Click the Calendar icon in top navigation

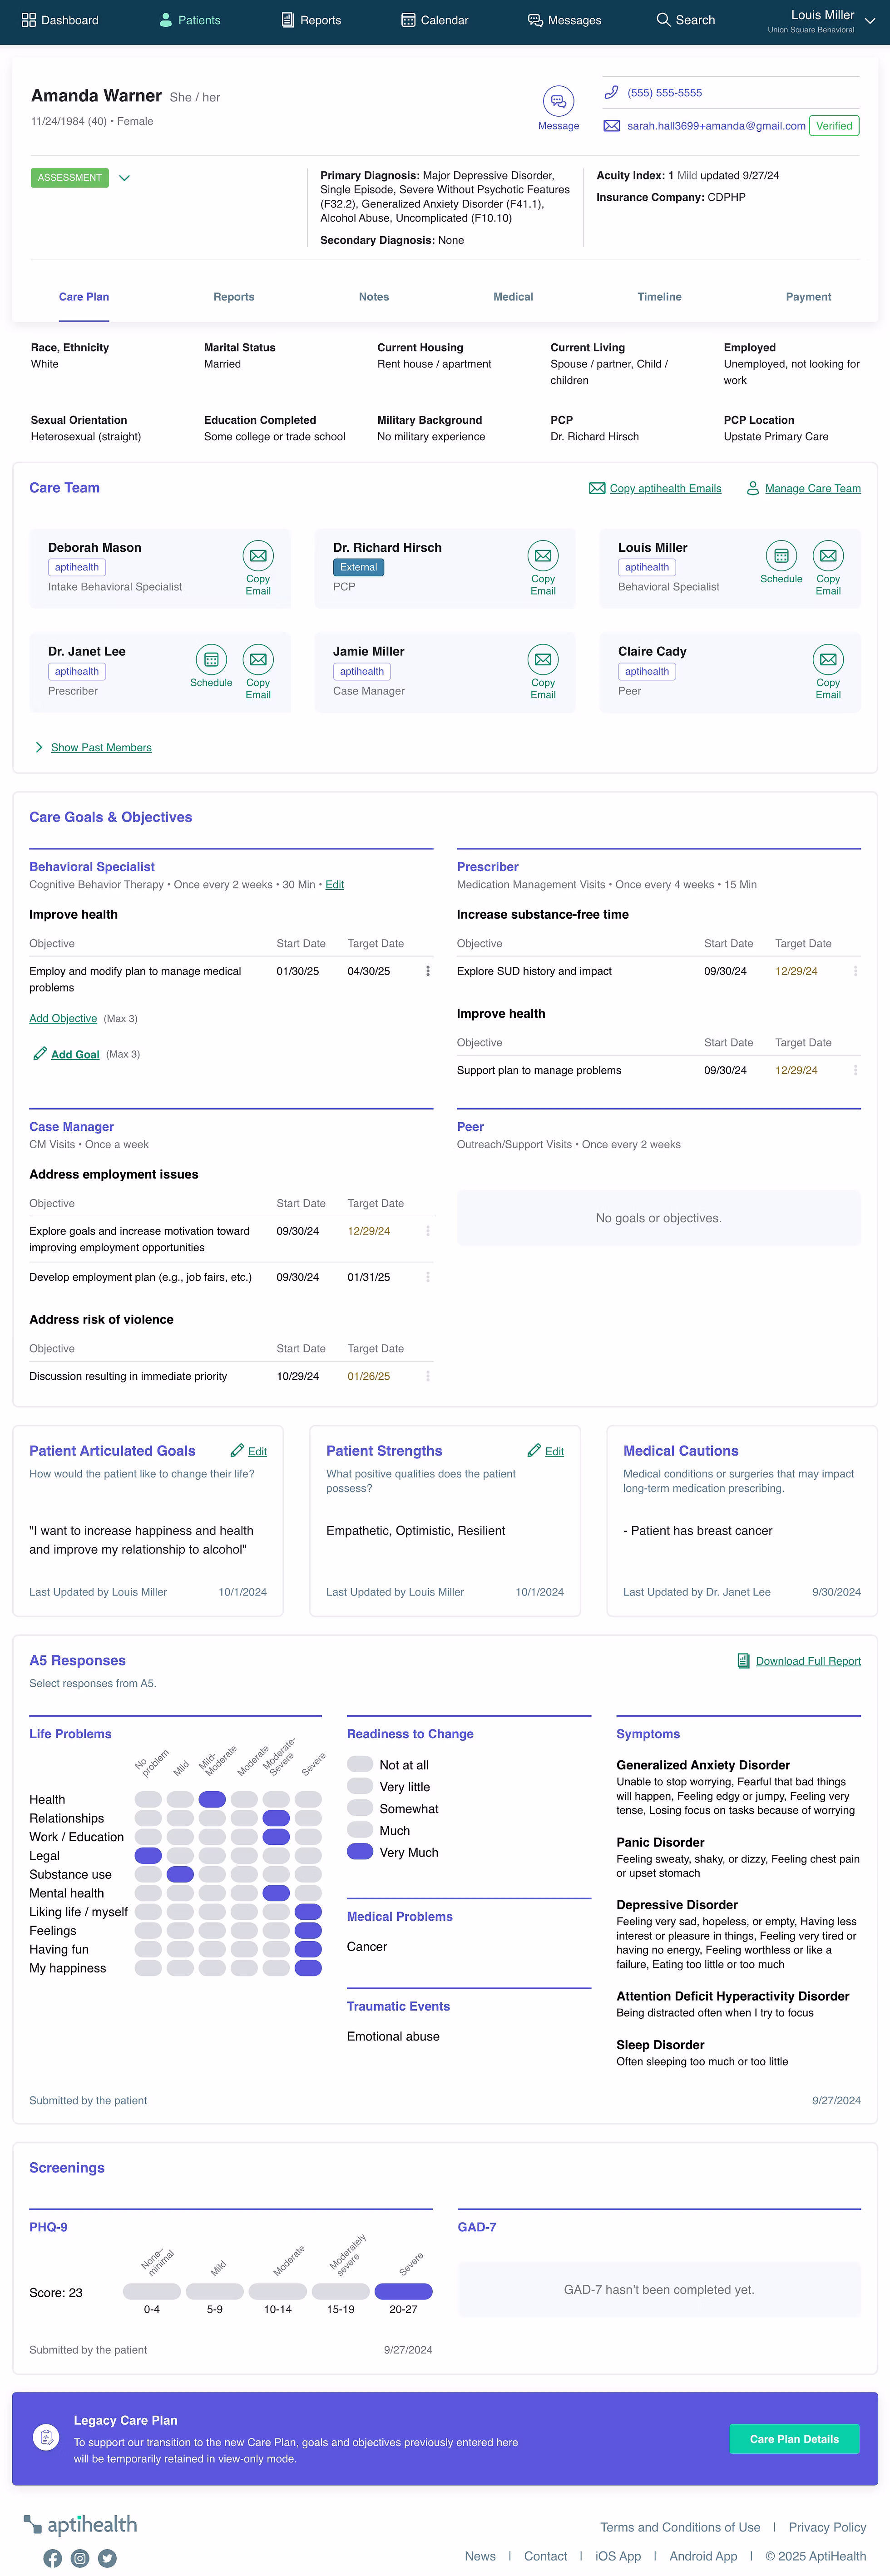pos(408,20)
